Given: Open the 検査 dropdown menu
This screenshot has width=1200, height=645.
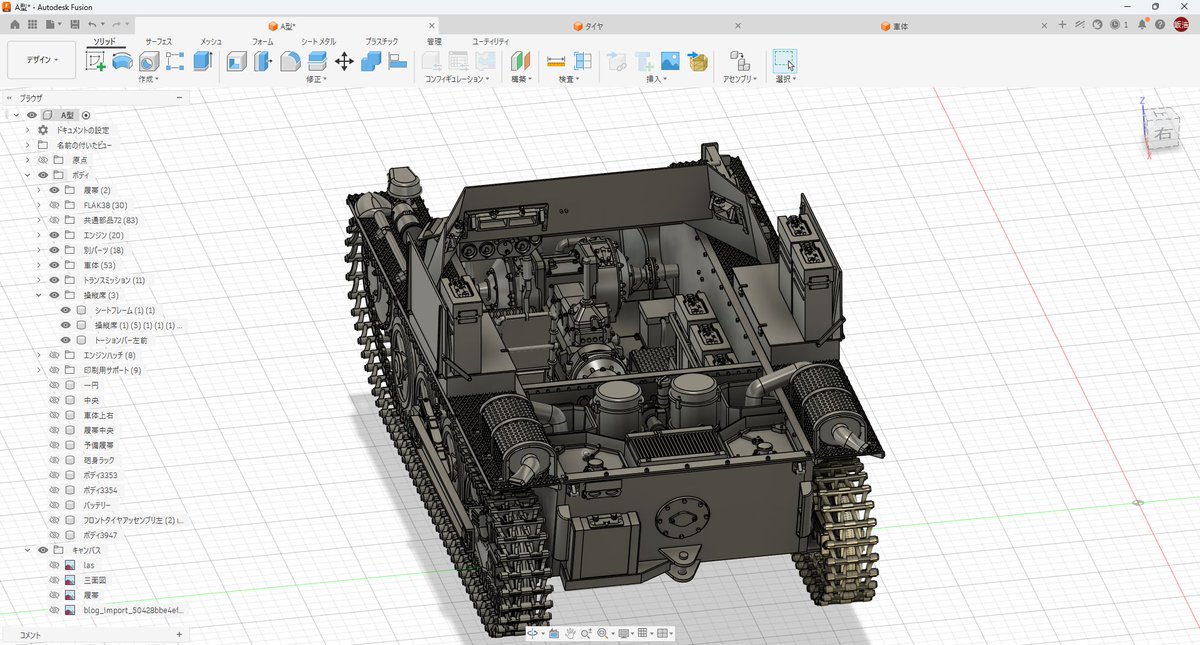Looking at the screenshot, I should pyautogui.click(x=569, y=79).
